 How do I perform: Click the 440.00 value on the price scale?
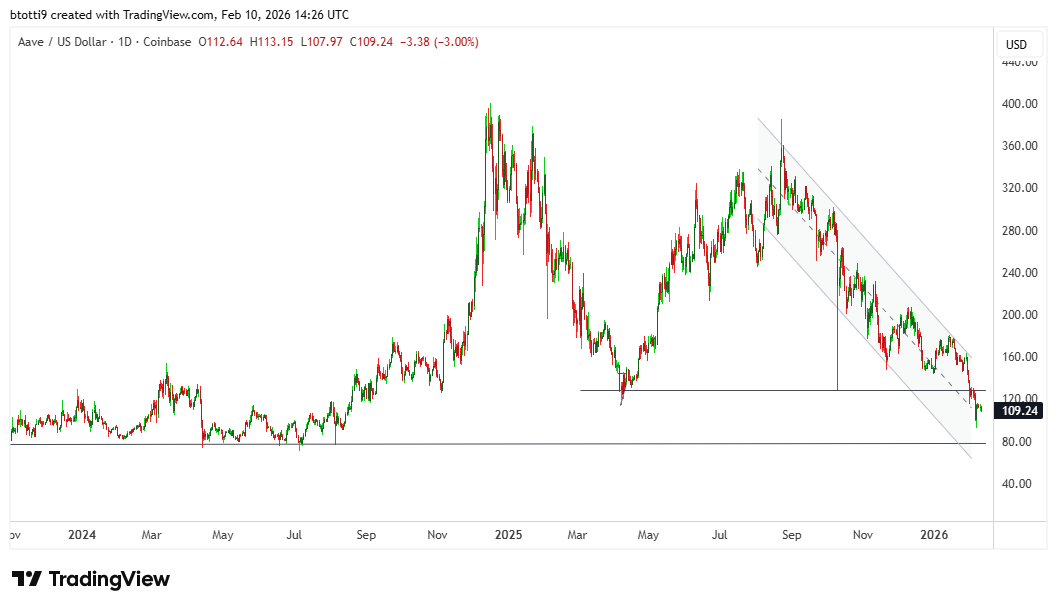click(1020, 62)
